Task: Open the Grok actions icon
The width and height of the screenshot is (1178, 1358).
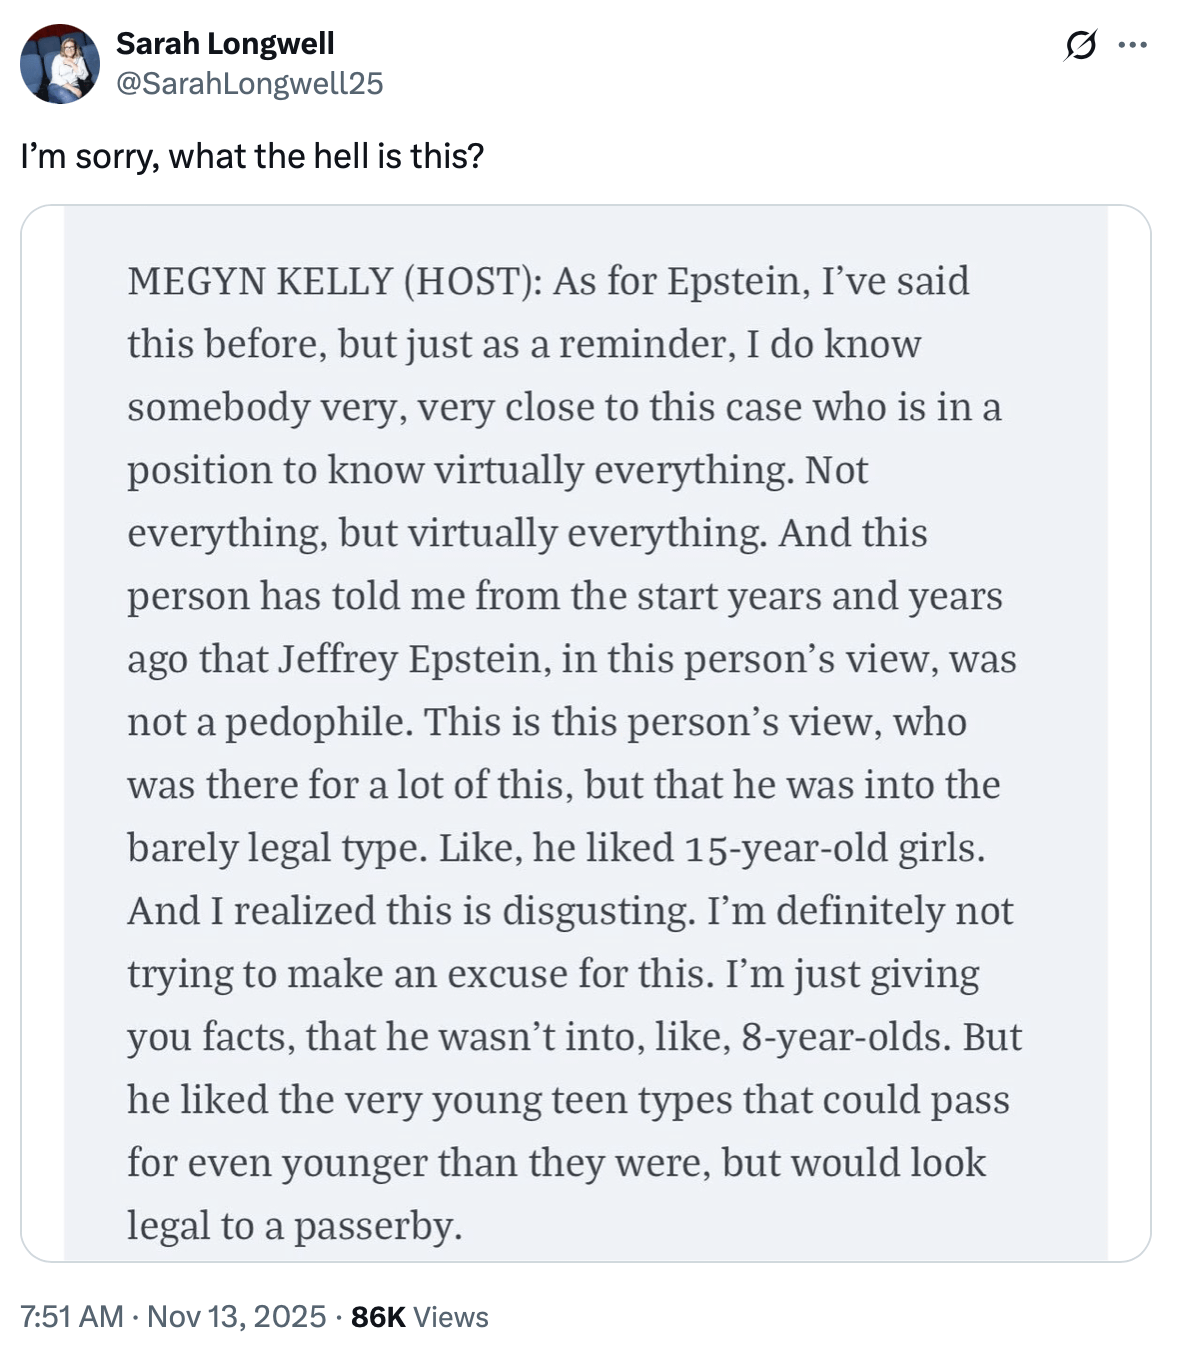Action: 1080,45
